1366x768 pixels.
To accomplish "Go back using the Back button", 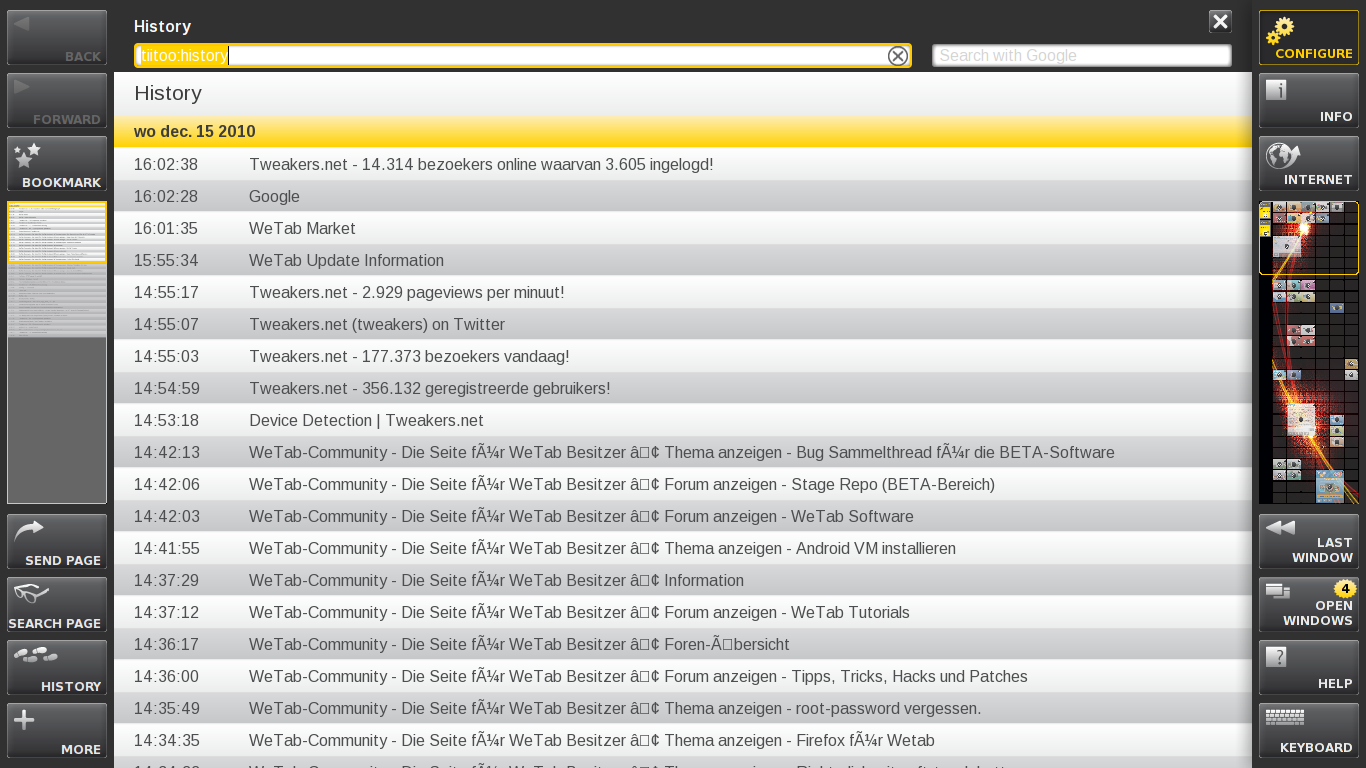I will tap(57, 38).
